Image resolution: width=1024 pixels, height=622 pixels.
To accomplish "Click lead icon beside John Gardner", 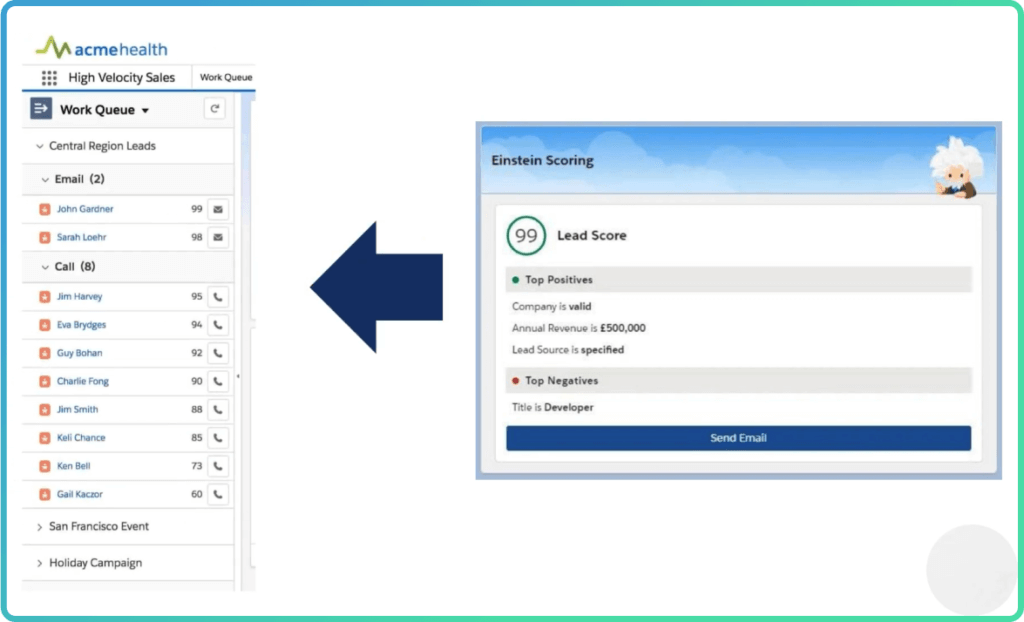I will tap(44, 209).
